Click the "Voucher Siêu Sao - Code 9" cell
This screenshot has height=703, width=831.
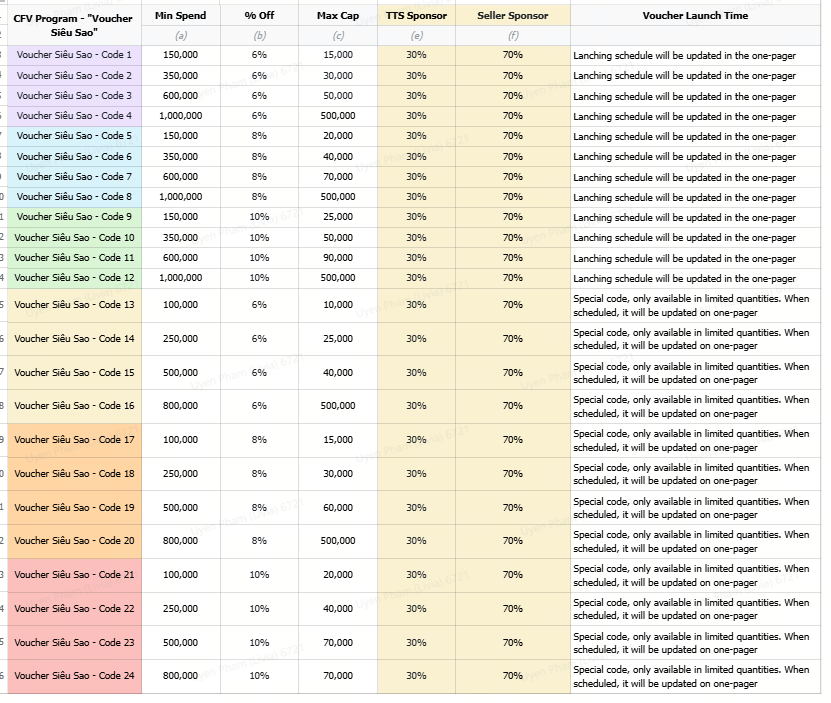(74, 217)
